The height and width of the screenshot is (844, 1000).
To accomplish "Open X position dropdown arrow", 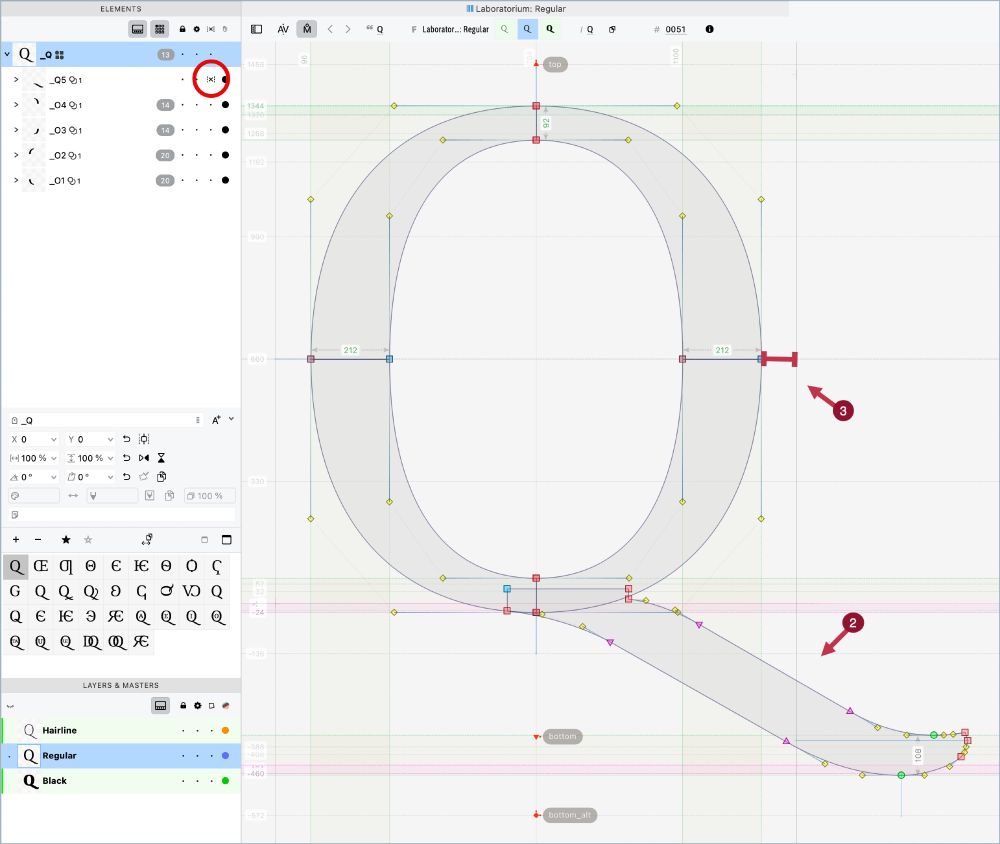I will point(54,440).
